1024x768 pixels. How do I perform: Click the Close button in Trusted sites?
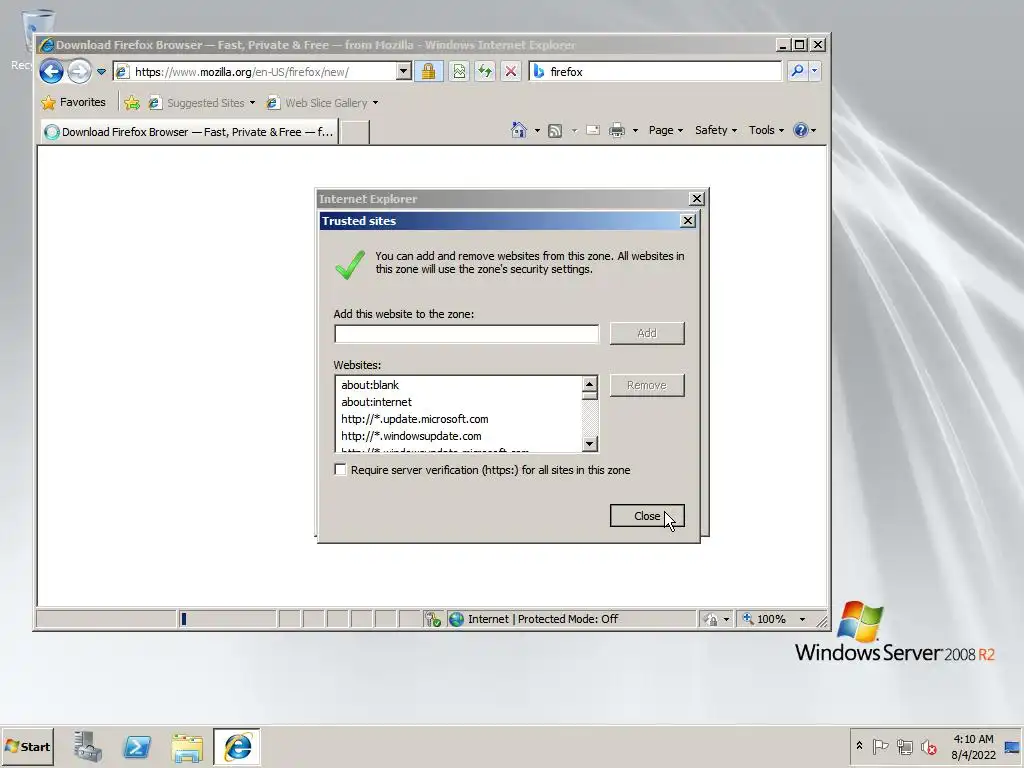click(x=647, y=516)
